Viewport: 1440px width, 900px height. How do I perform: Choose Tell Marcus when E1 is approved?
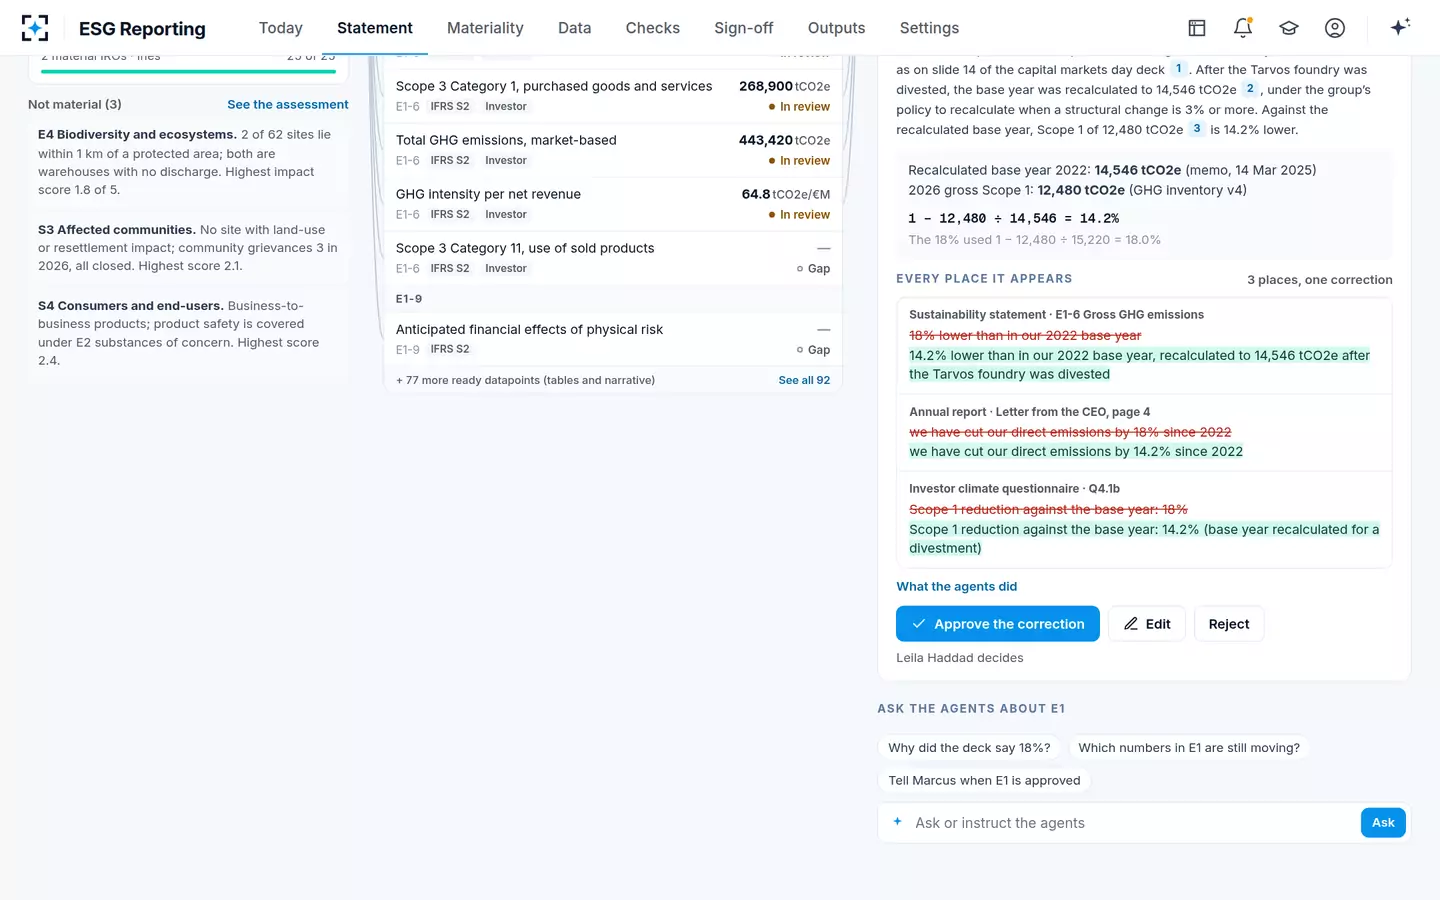(984, 781)
